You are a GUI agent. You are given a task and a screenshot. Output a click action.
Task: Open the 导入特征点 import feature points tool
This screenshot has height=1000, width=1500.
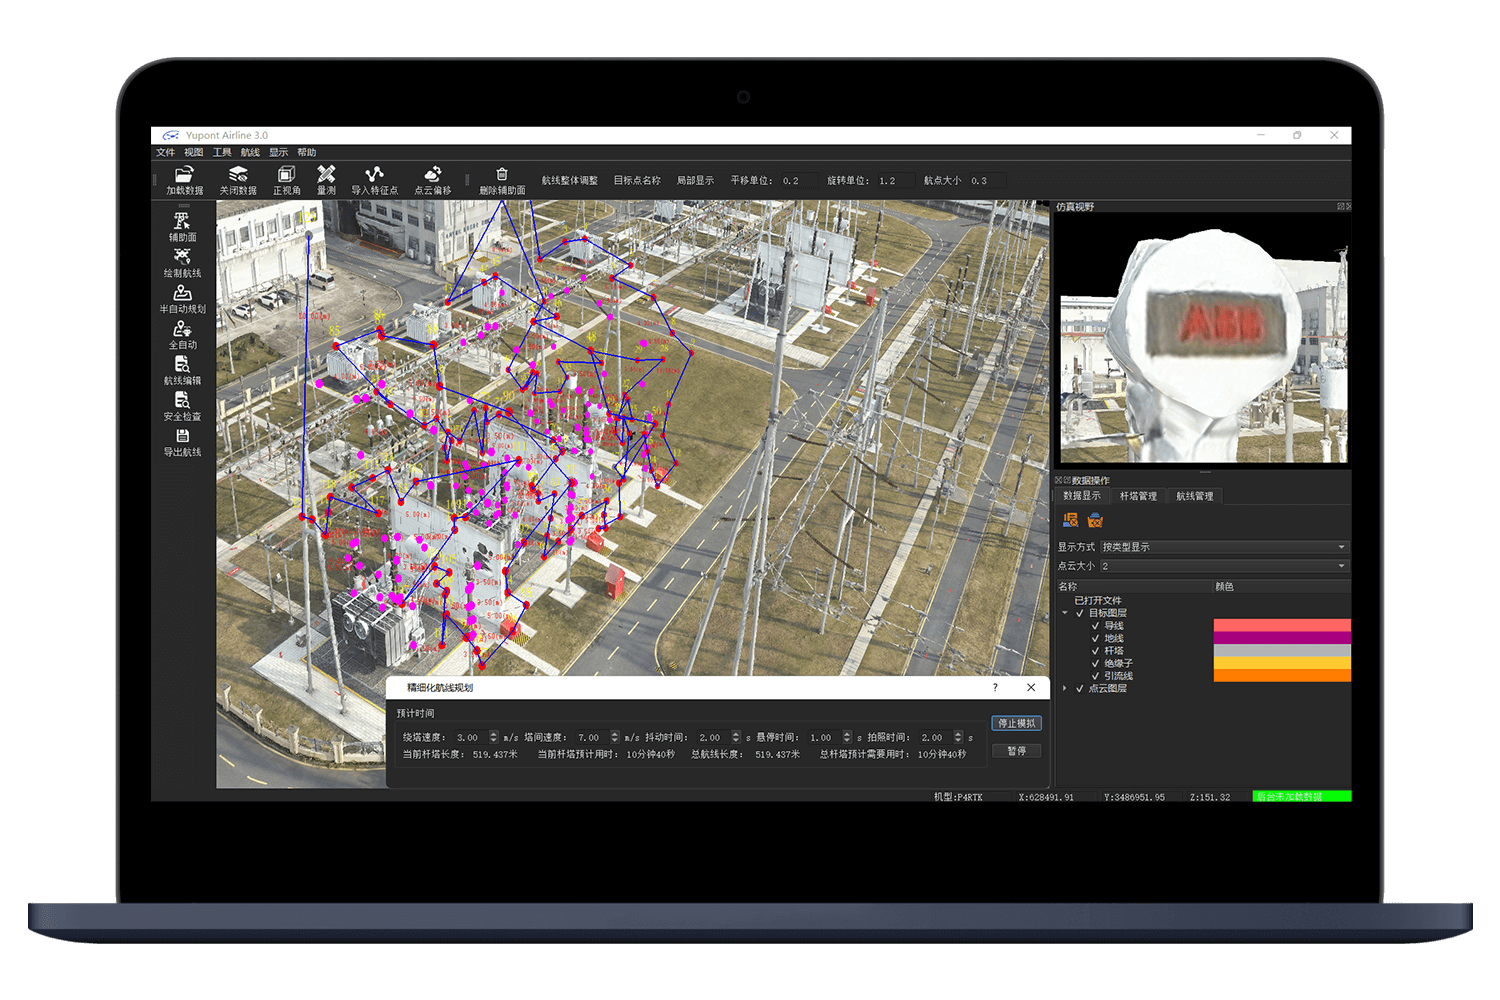[x=374, y=175]
